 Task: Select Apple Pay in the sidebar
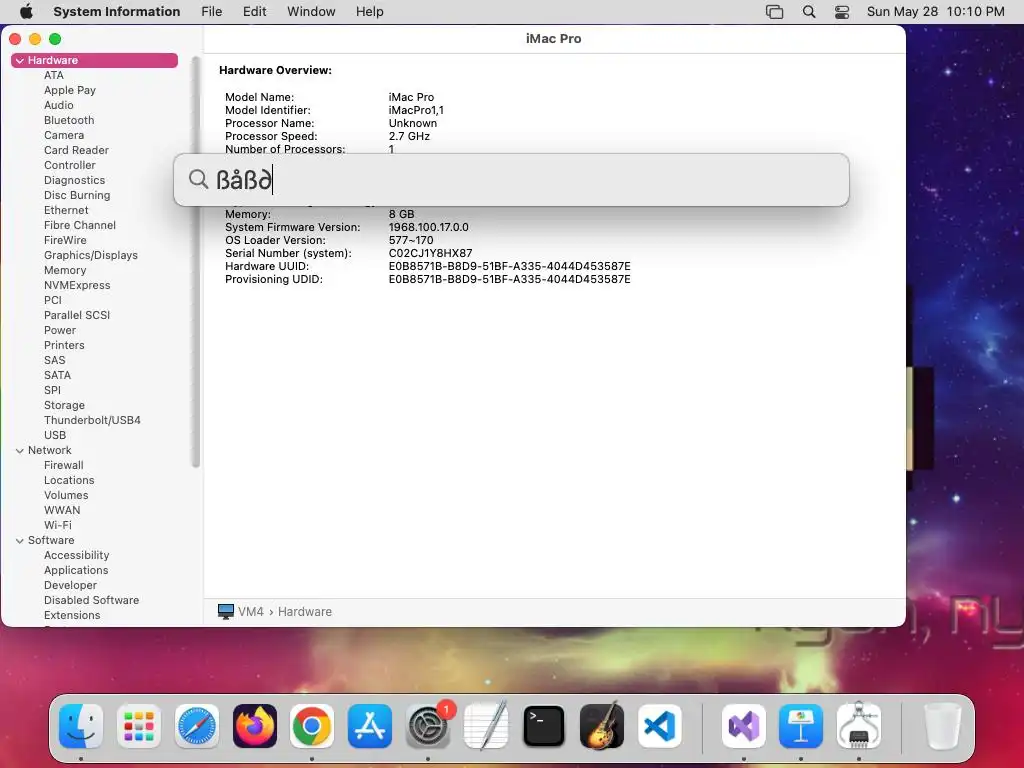(70, 90)
